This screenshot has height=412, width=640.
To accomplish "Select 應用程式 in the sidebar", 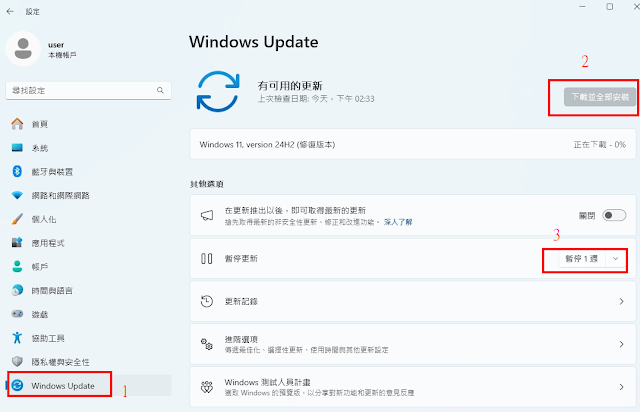I will coord(89,243).
